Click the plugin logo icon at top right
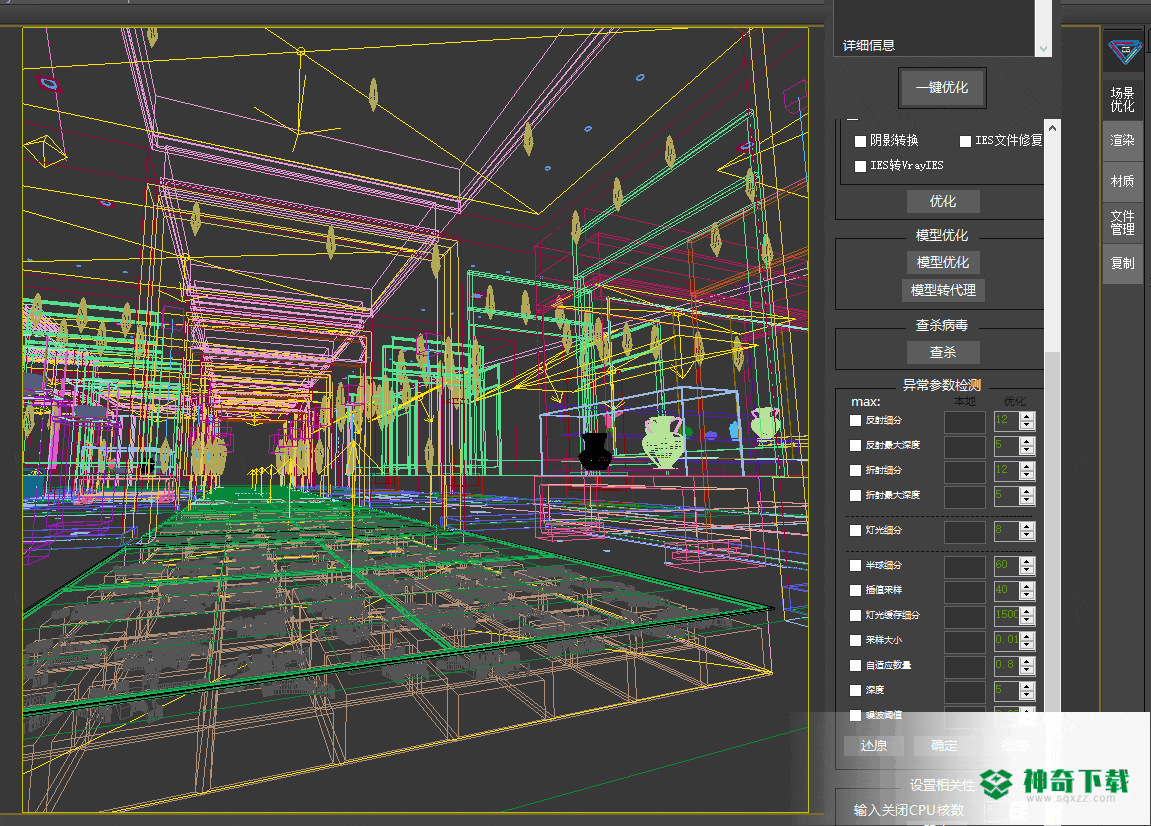Viewport: 1151px width, 826px height. [x=1124, y=52]
